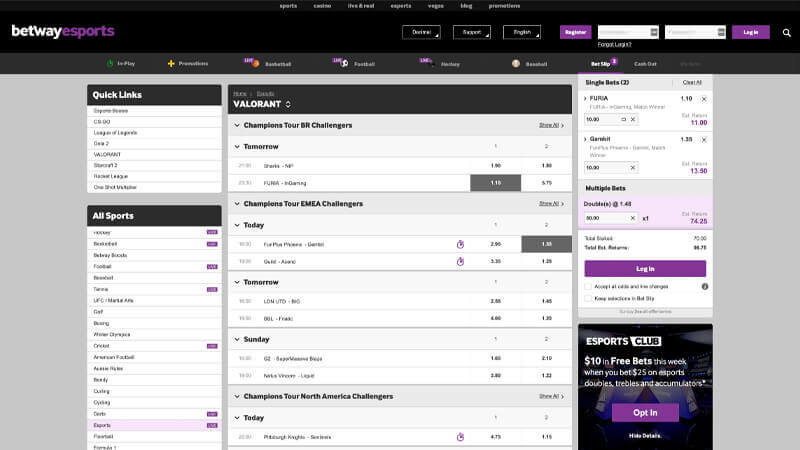
Task: Collapse Champions Tour EMEA Challengers section
Action: click(x=237, y=204)
